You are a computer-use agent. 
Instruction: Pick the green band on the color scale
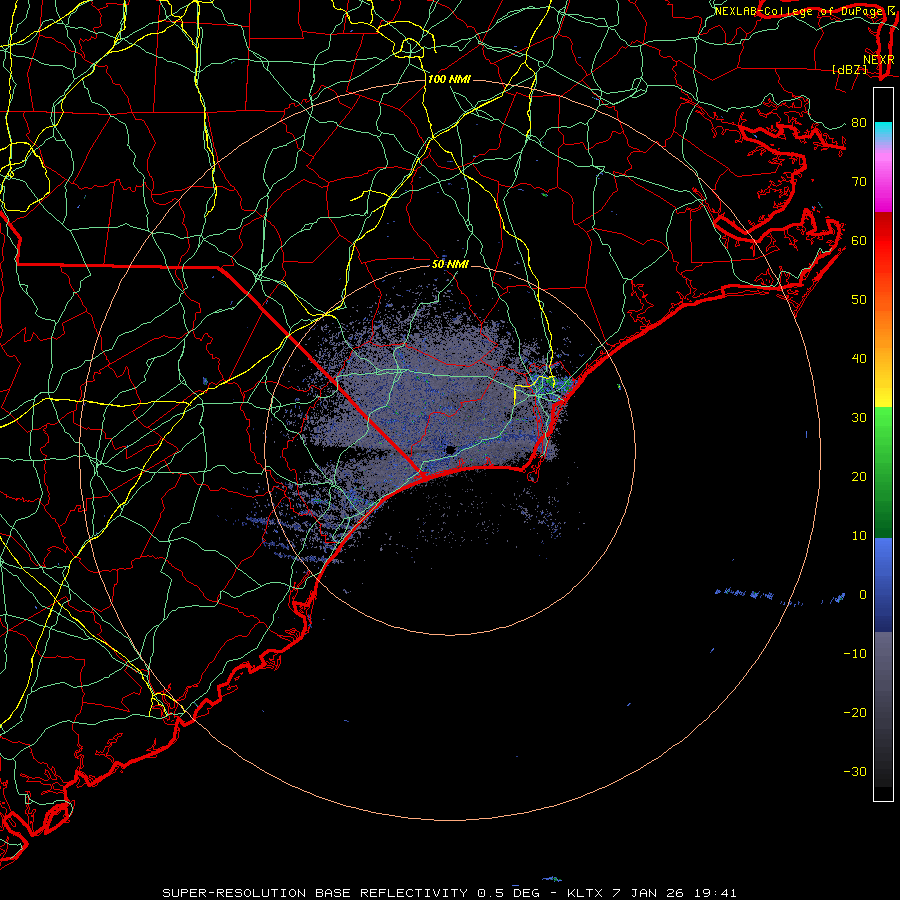coord(883,472)
